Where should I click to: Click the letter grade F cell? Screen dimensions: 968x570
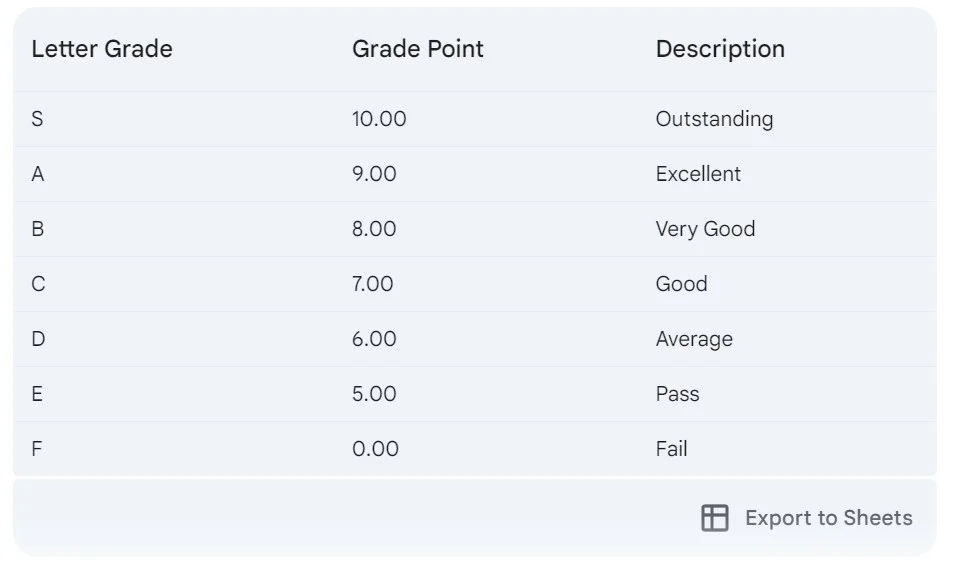[x=36, y=448]
